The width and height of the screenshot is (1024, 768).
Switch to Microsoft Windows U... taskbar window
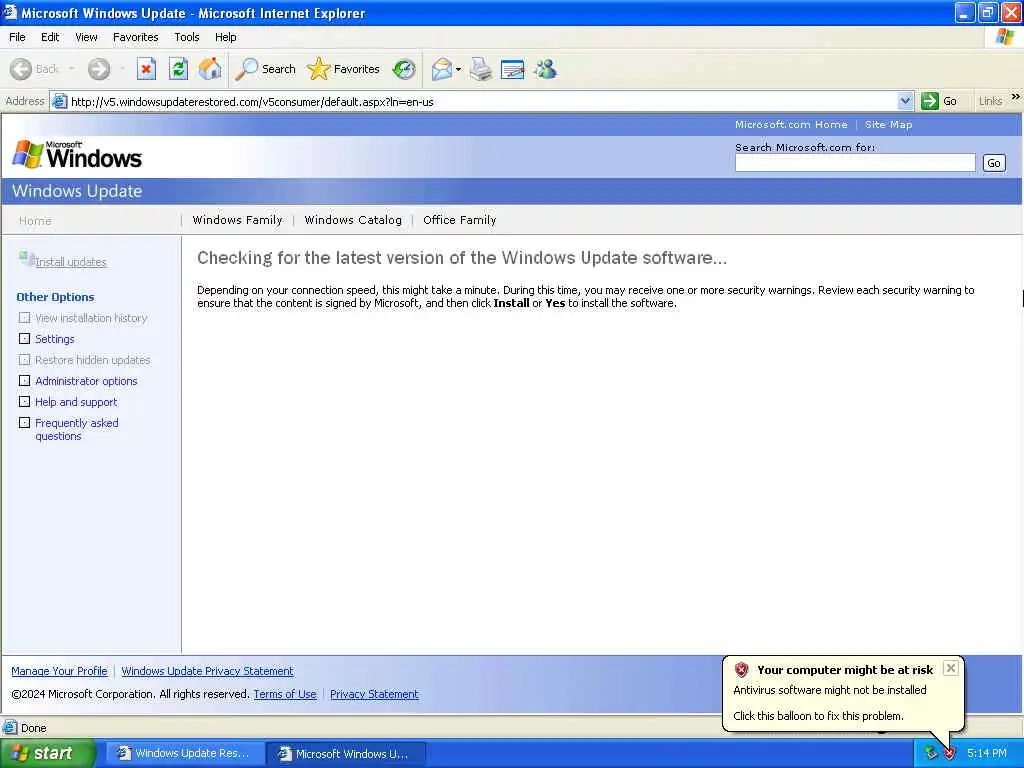(x=346, y=754)
